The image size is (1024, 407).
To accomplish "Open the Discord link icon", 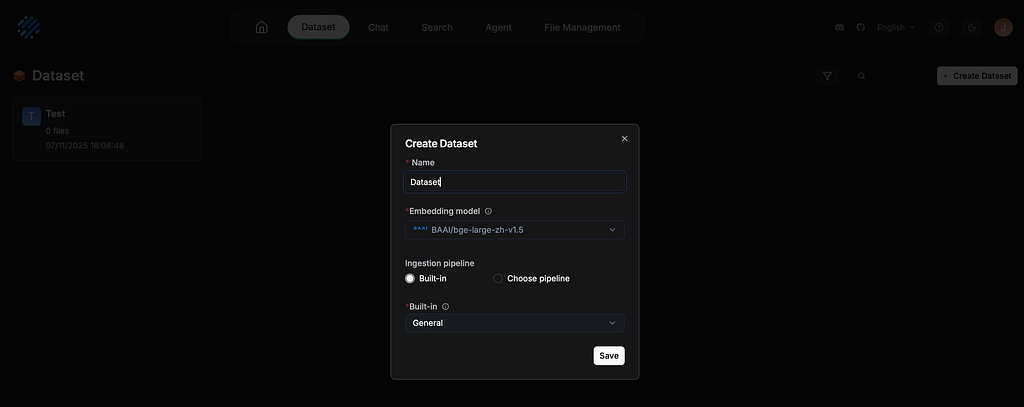I will coord(840,27).
